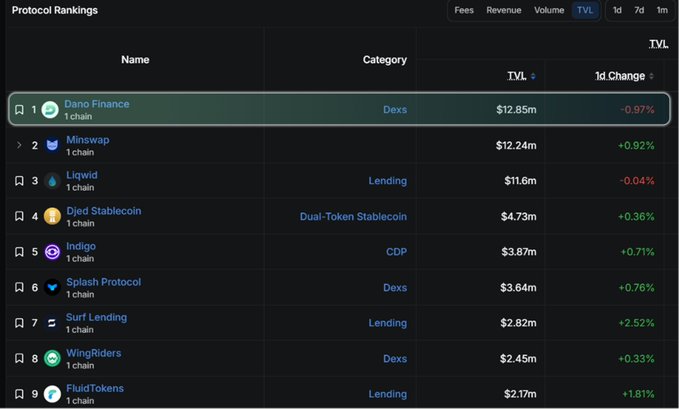Click the Protocol Rankings heading
Viewport: 679px width, 409px height.
click(55, 10)
